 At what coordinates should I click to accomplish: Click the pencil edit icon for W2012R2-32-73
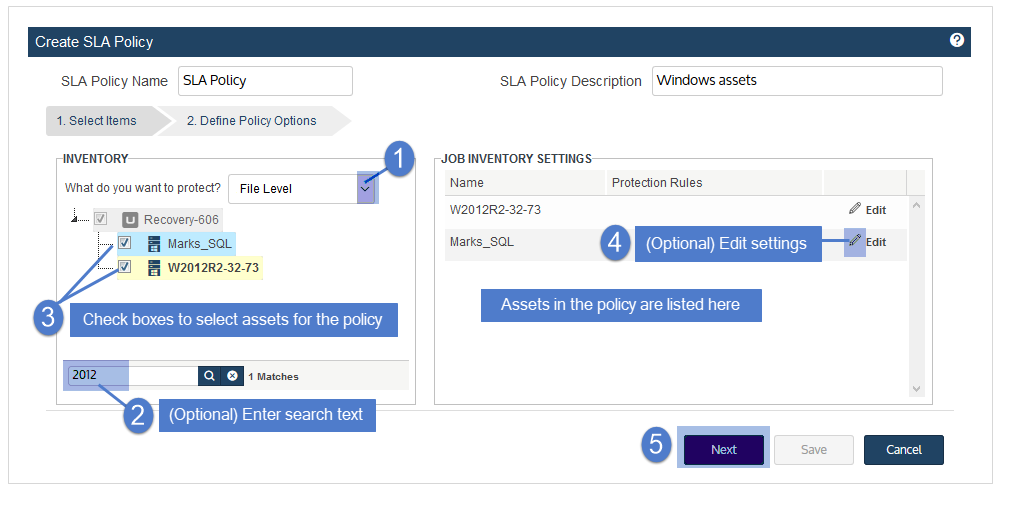click(855, 209)
